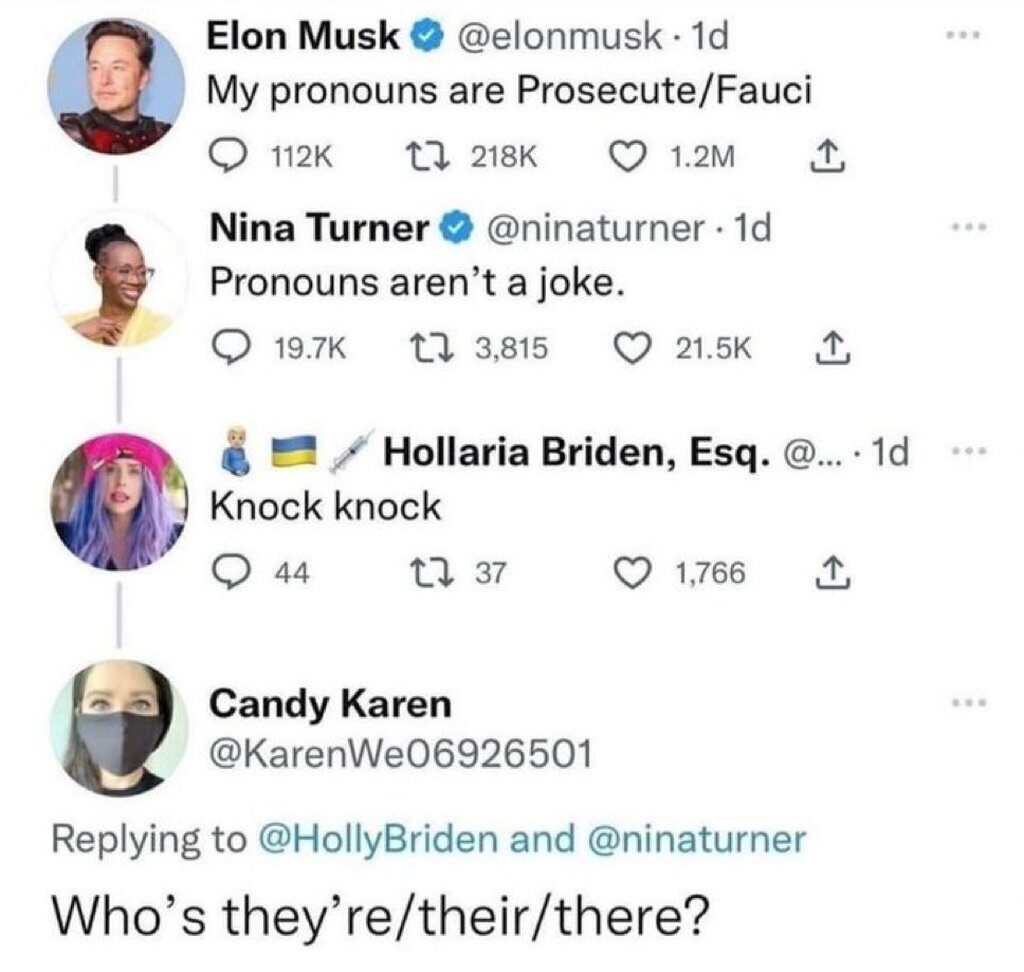Reply to Nina Turner's tweet
This screenshot has width=1024, height=972.
pos(229,348)
